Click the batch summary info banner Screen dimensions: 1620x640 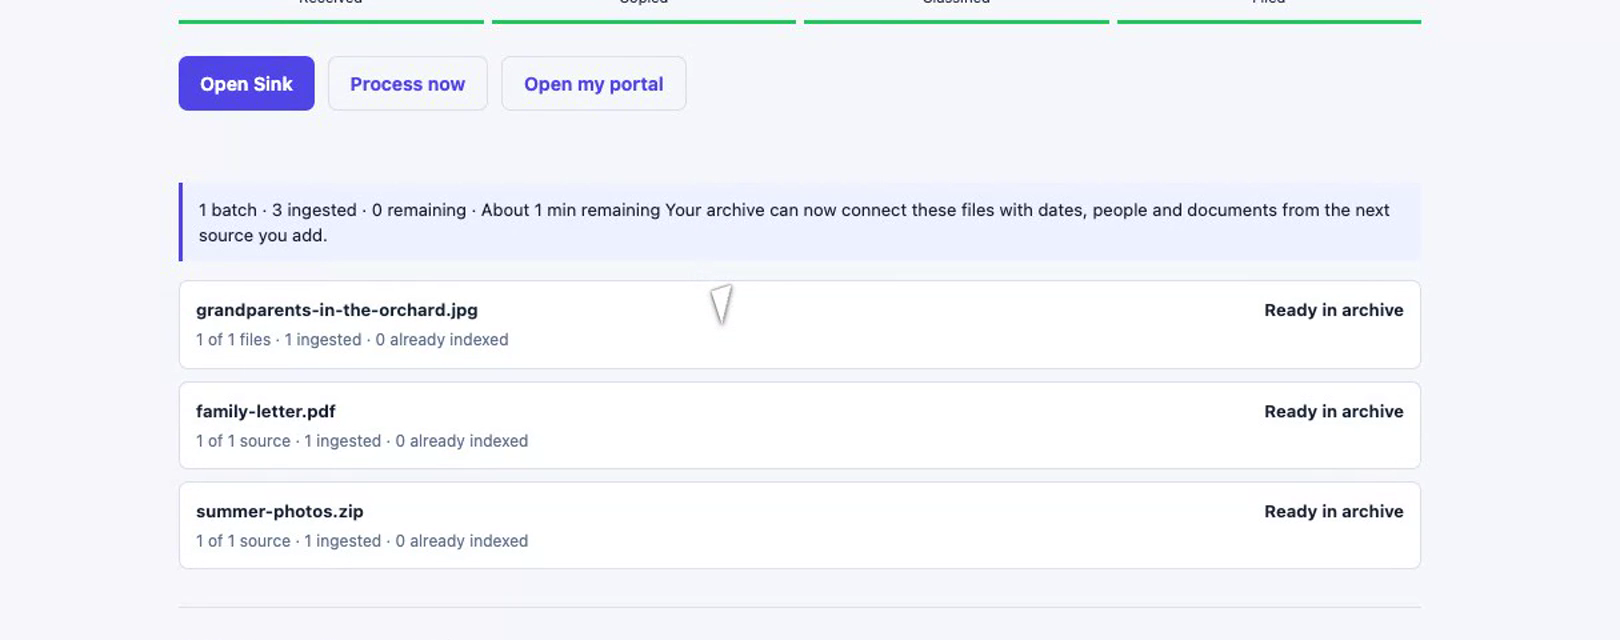pyautogui.click(x=799, y=222)
